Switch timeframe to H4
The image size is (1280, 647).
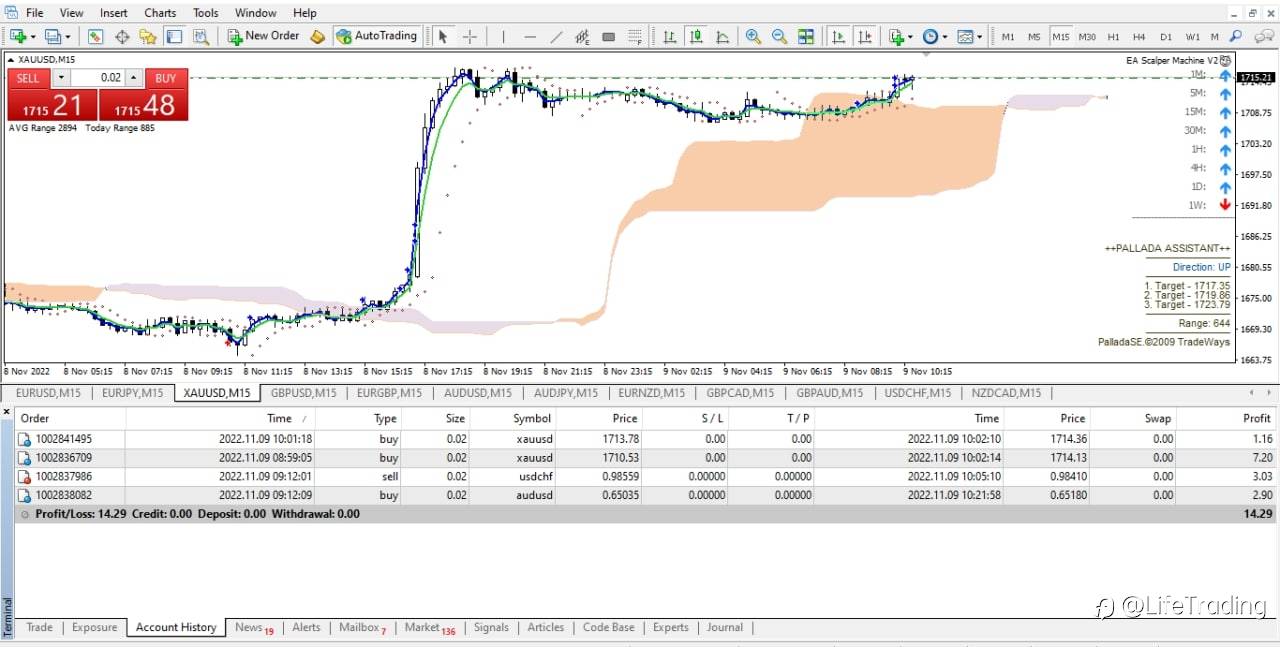tap(1140, 37)
